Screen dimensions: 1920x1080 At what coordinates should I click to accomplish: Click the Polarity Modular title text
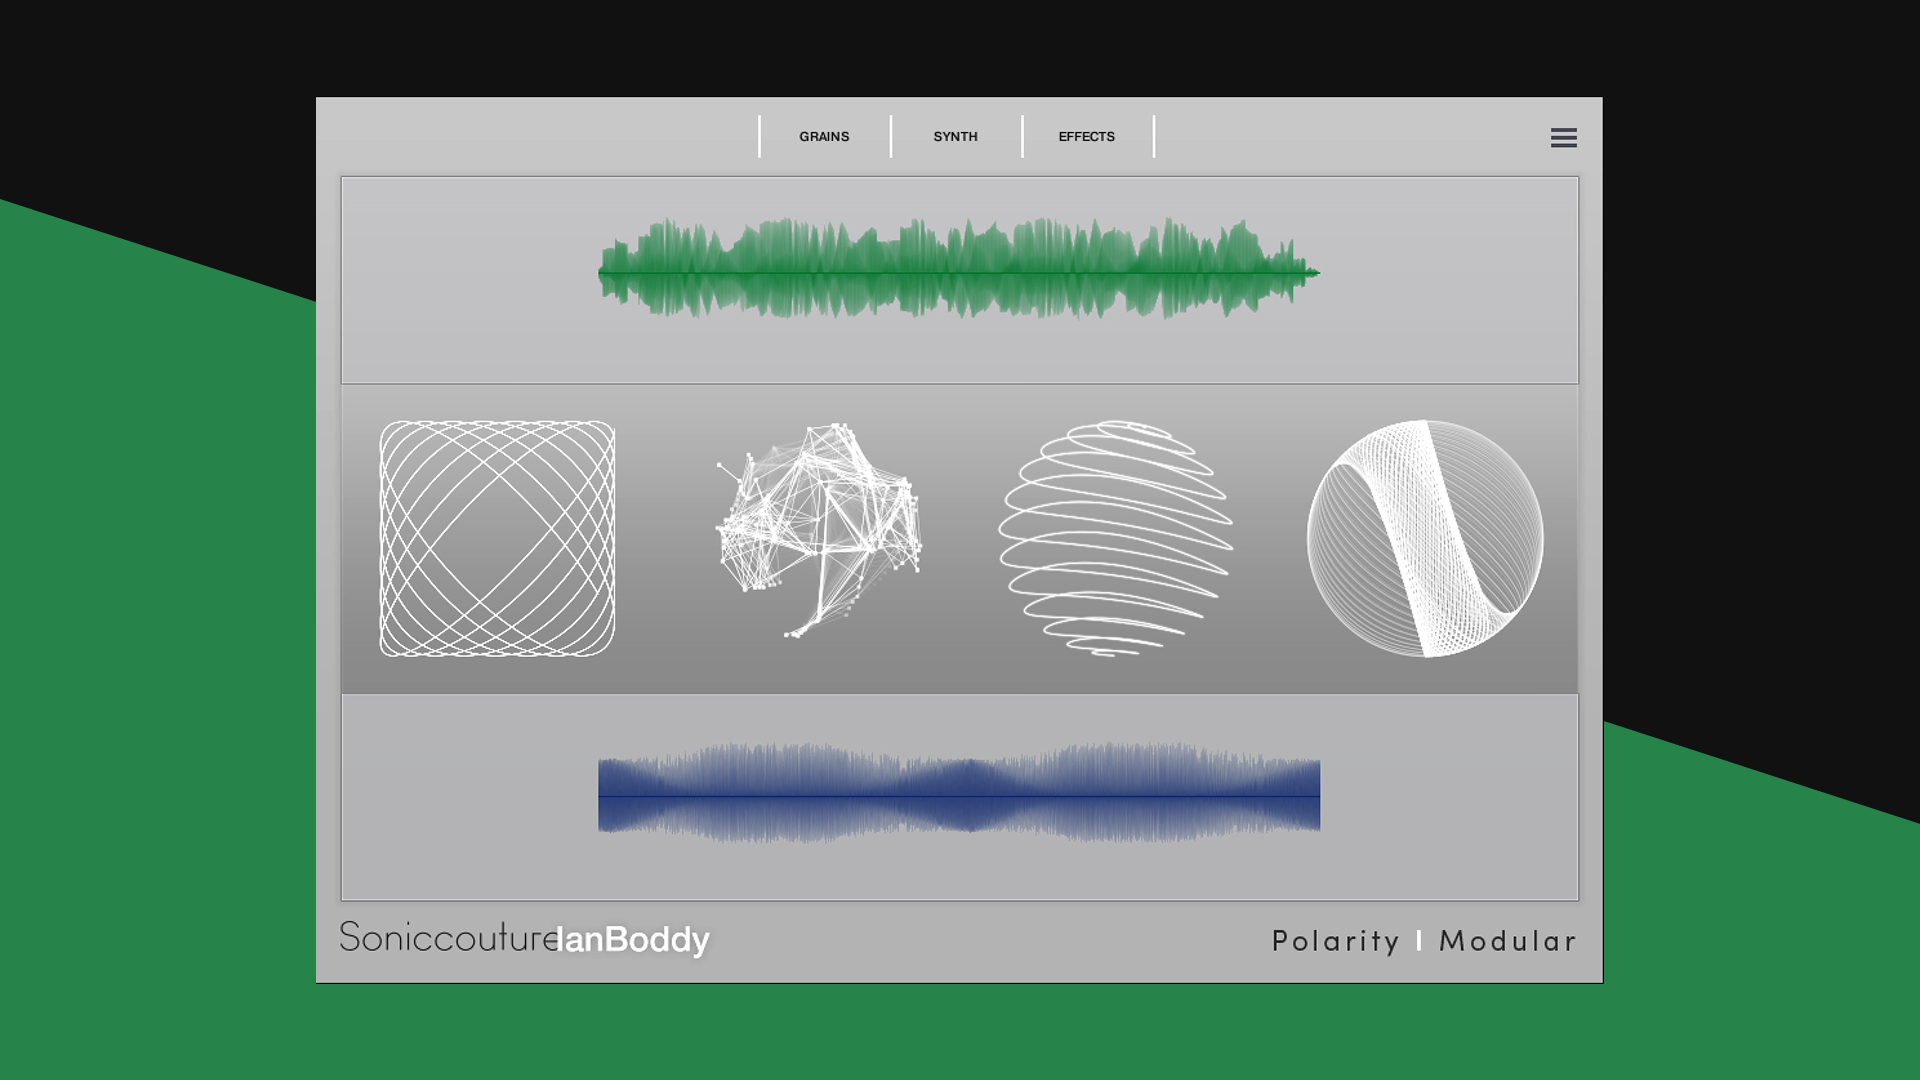tap(1423, 941)
